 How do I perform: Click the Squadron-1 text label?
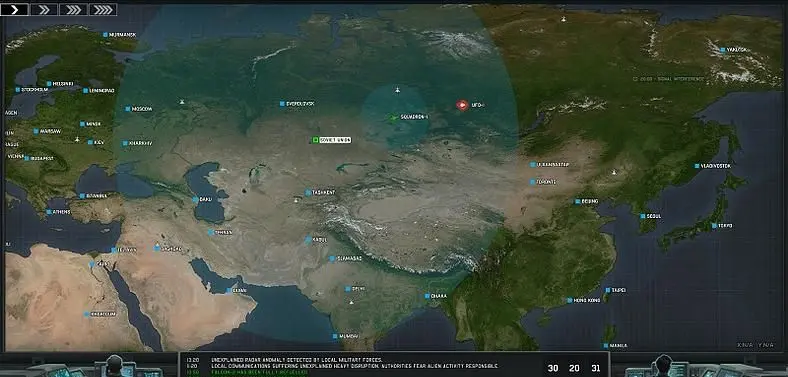(x=414, y=118)
